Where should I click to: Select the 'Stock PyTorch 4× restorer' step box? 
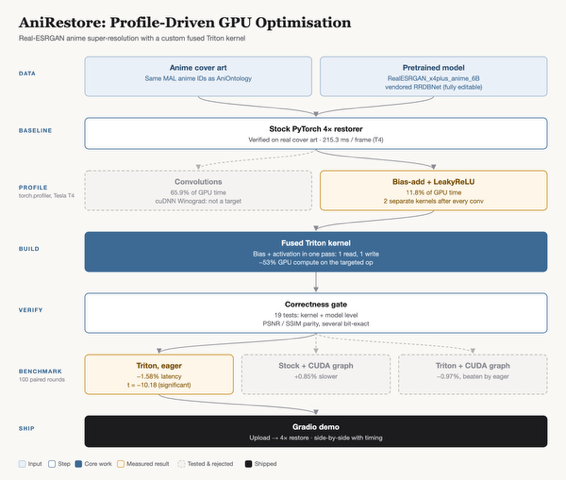316,133
